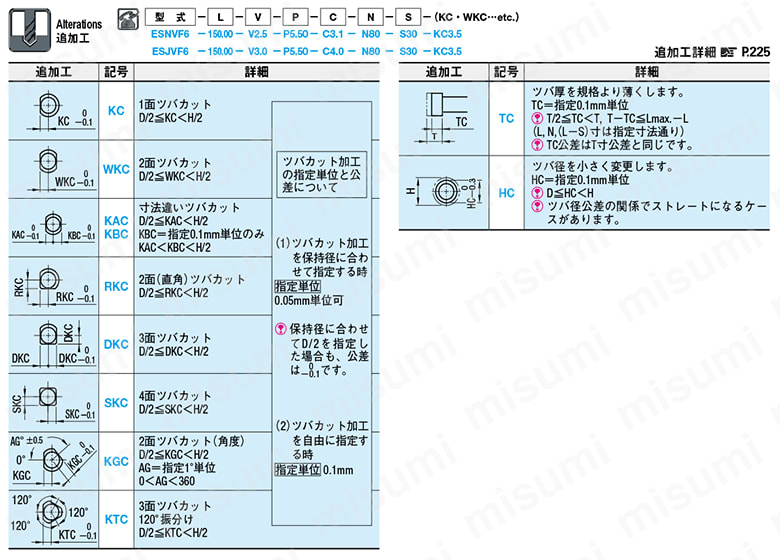780x560 pixels.
Task: Click the ツバカット加工の指定単位と公差について box
Action: click(x=321, y=175)
